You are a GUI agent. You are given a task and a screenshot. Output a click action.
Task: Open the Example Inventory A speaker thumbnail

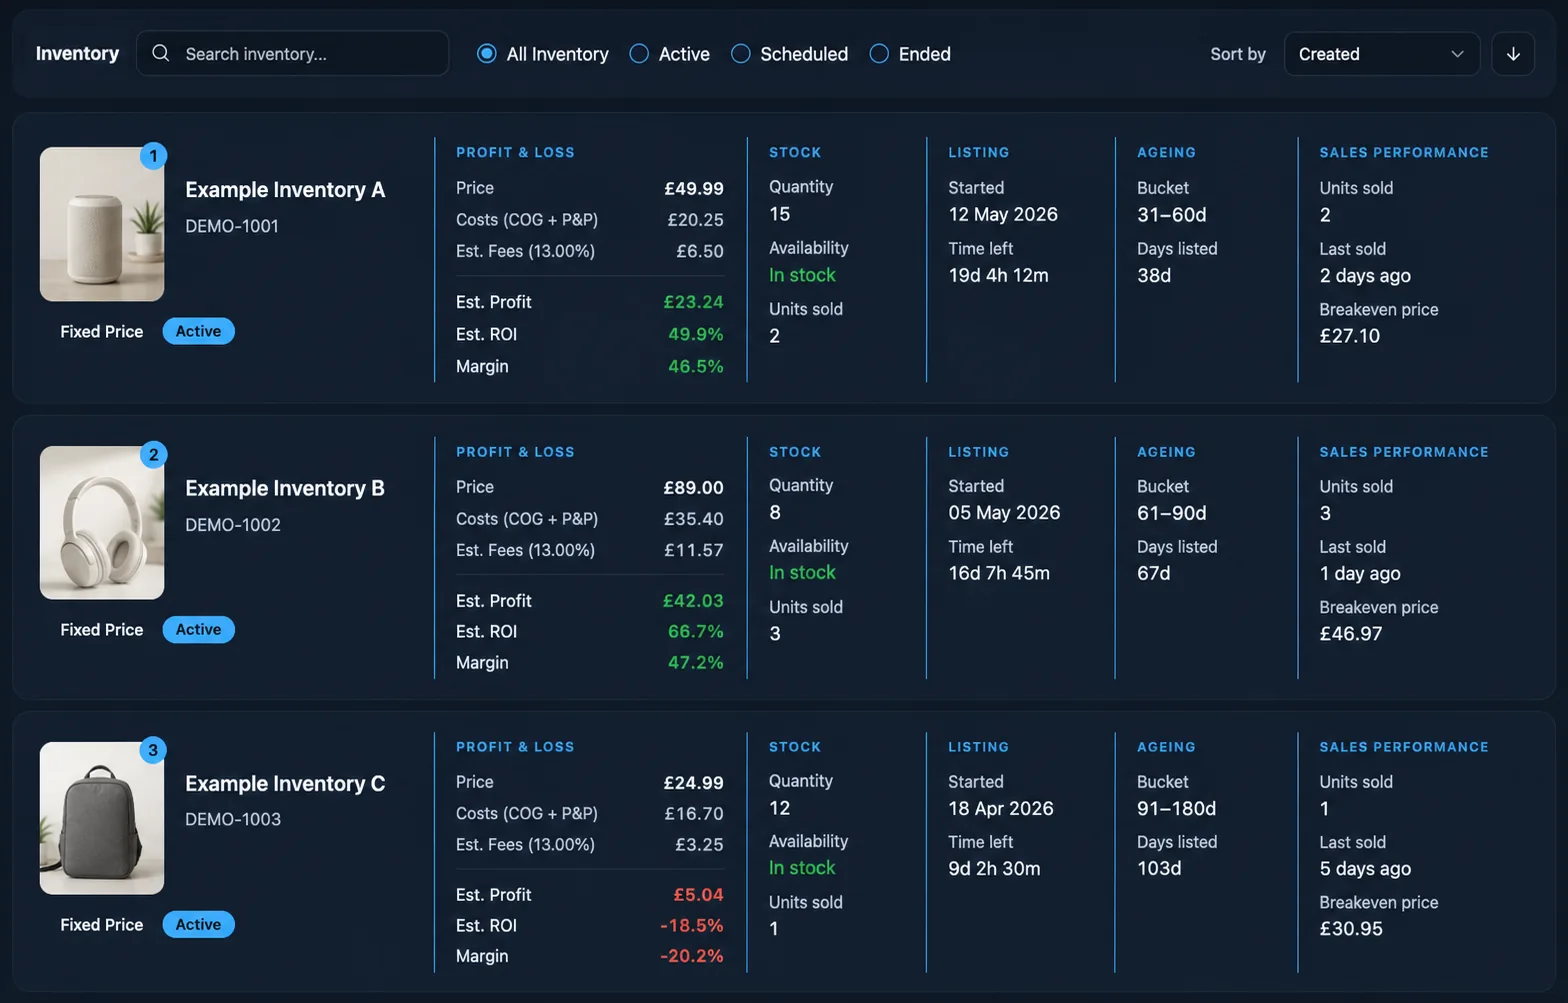coord(102,224)
